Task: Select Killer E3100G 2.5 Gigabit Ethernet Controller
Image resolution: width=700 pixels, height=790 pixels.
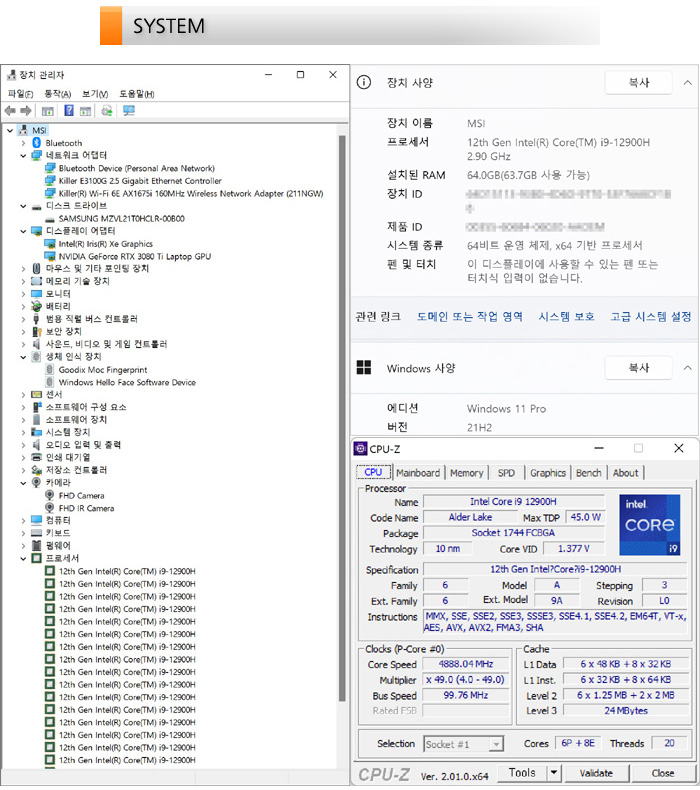Action: click(140, 181)
